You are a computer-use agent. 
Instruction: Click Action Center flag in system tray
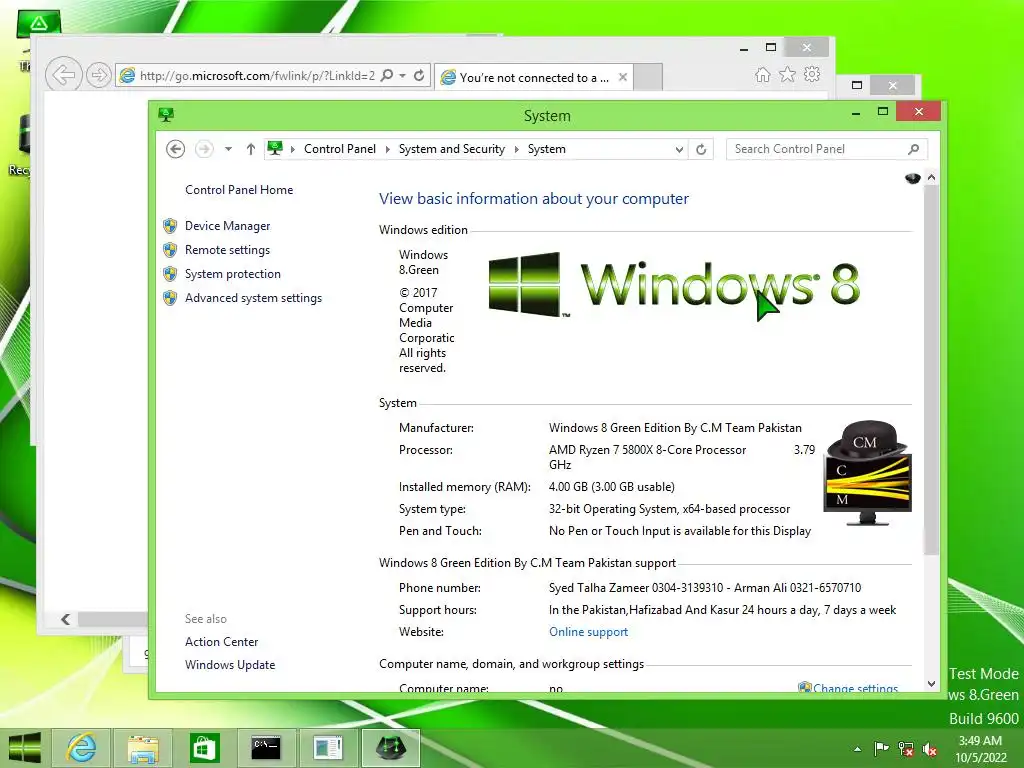click(x=881, y=748)
